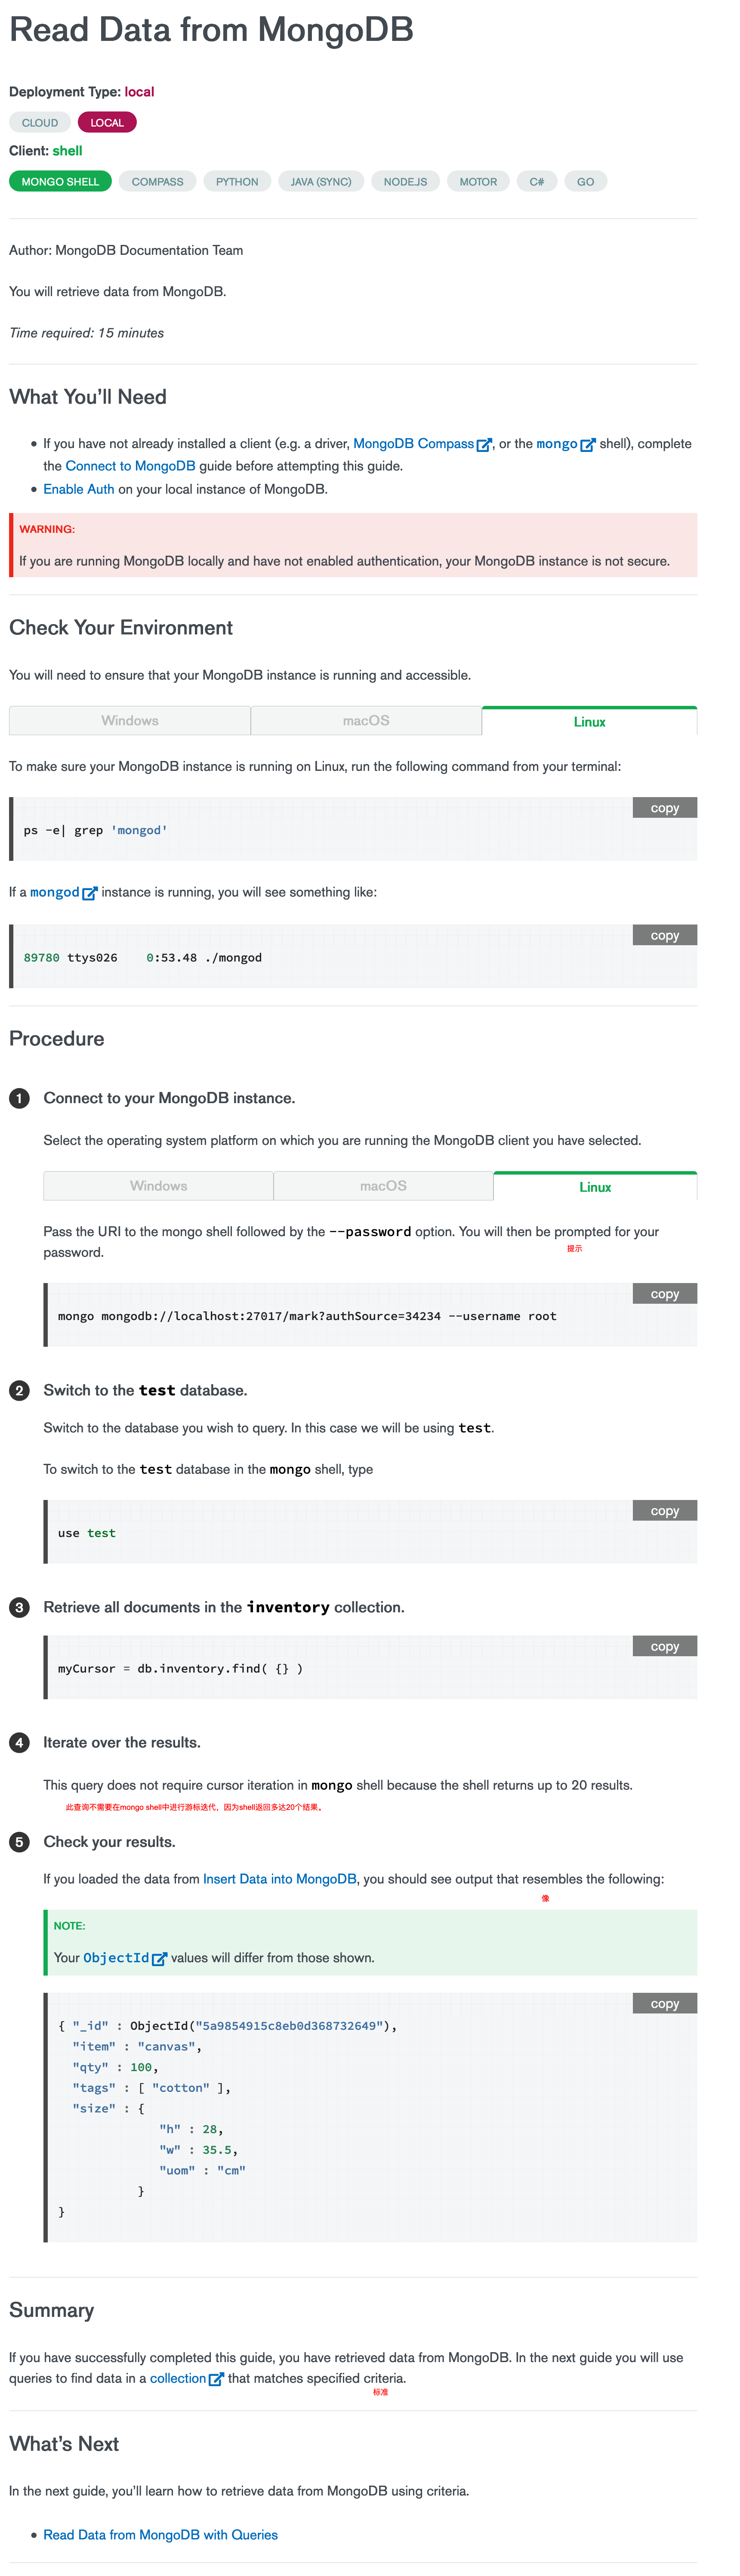This screenshot has width=740, height=2576.
Task: Choose the GO client pill
Action: pos(585,181)
